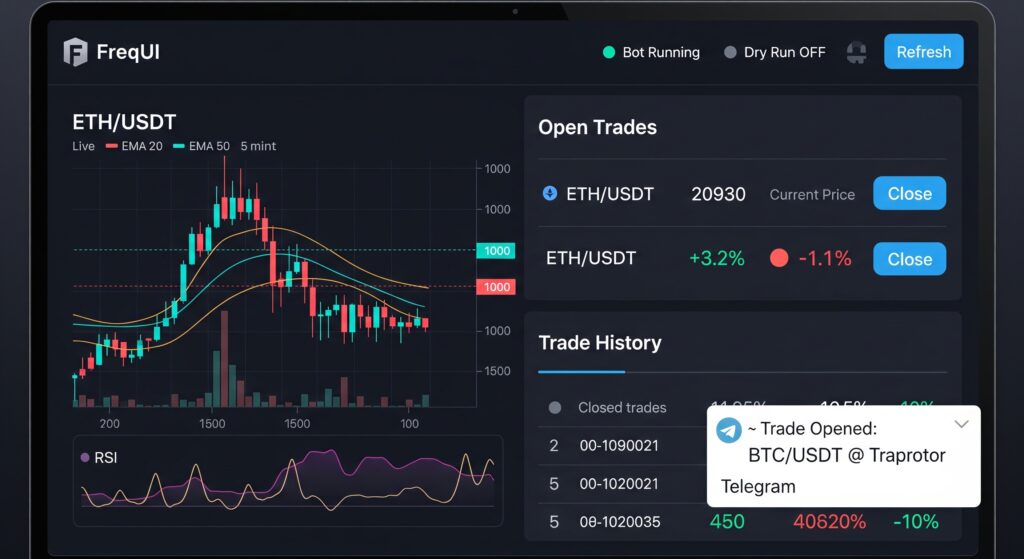This screenshot has height=559, width=1024.
Task: Click the Trade History heading
Action: (x=600, y=343)
